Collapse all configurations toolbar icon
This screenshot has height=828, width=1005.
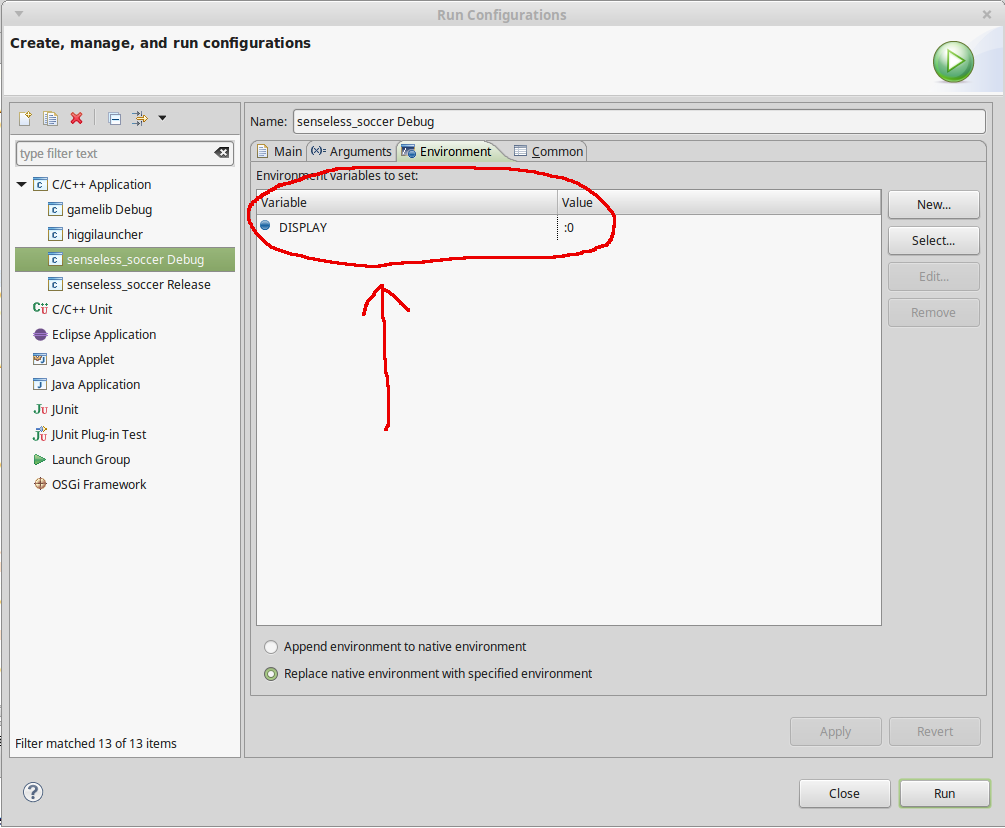point(115,118)
